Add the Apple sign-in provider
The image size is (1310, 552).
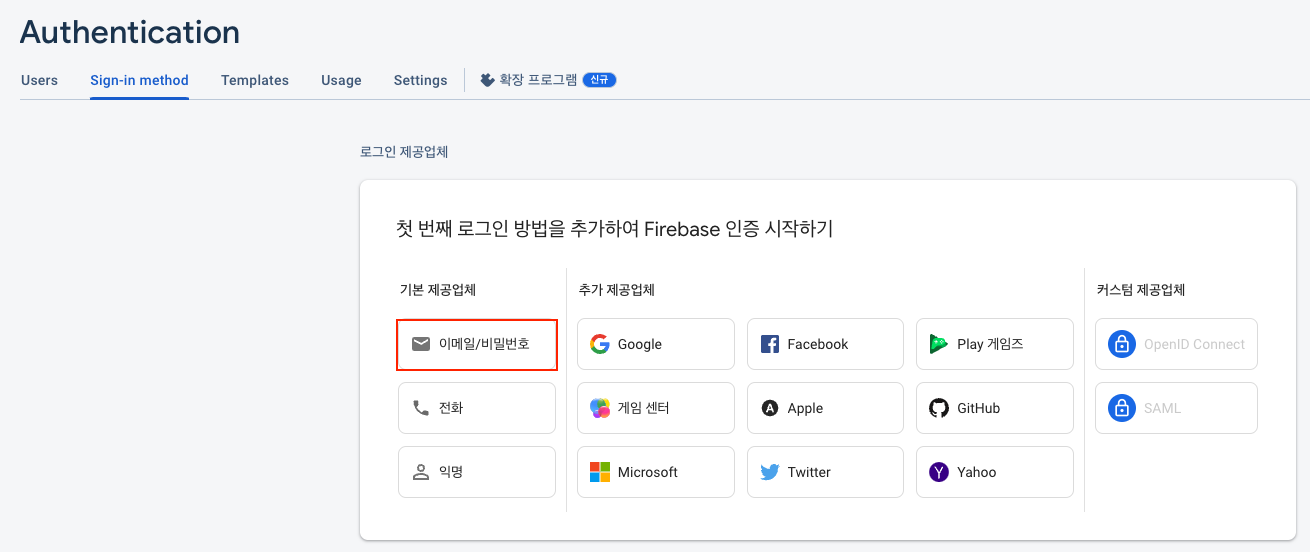coord(825,408)
